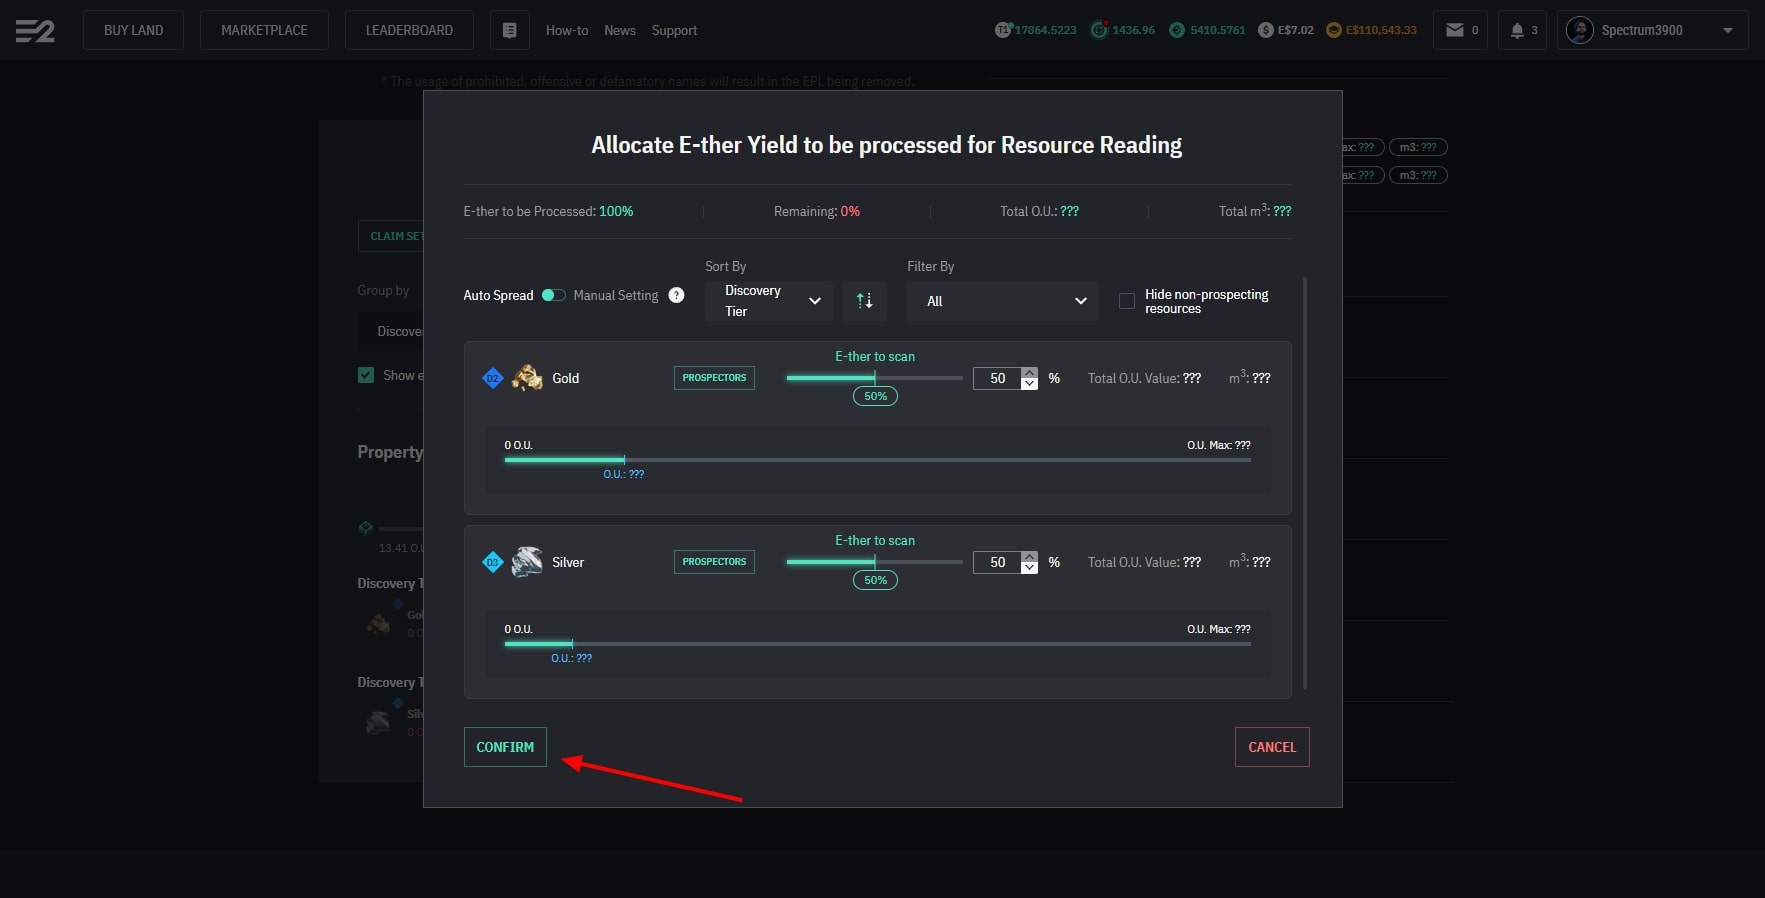The image size is (1765, 898).
Task: Click the sort direction arrows icon
Action: 865,301
